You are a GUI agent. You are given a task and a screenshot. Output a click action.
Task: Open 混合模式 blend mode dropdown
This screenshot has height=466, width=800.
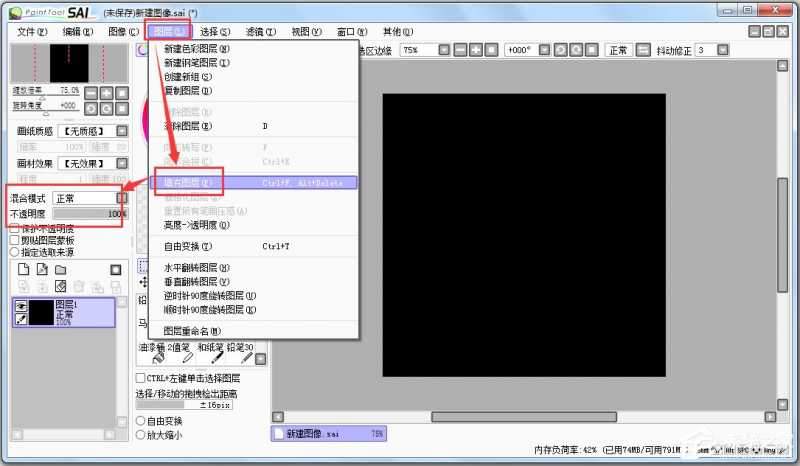coord(122,198)
